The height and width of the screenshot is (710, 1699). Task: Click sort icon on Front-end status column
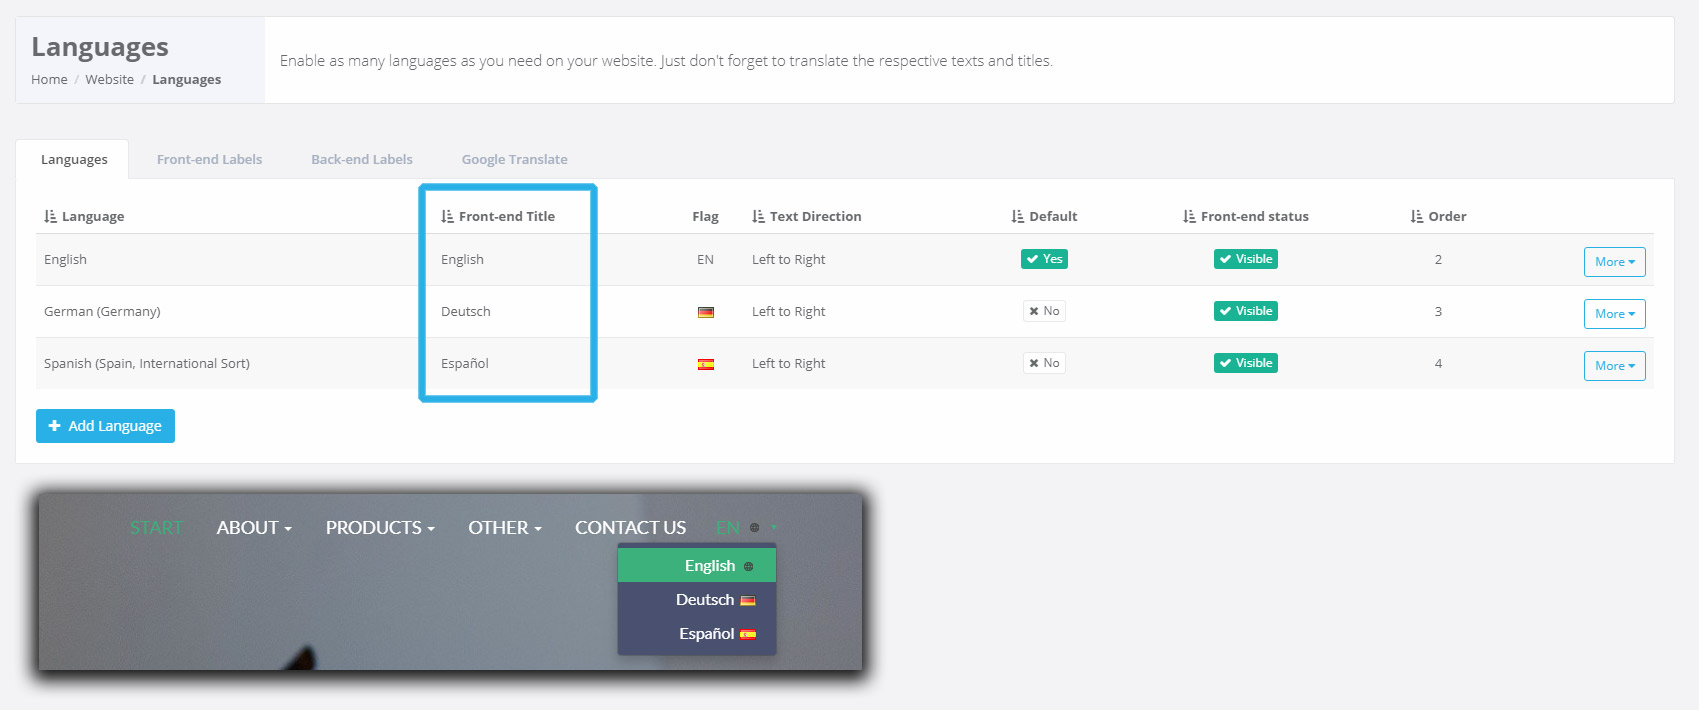pos(1189,216)
